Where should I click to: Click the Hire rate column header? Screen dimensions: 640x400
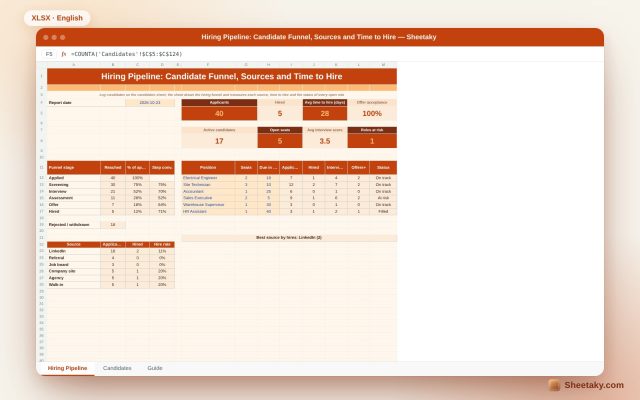162,244
